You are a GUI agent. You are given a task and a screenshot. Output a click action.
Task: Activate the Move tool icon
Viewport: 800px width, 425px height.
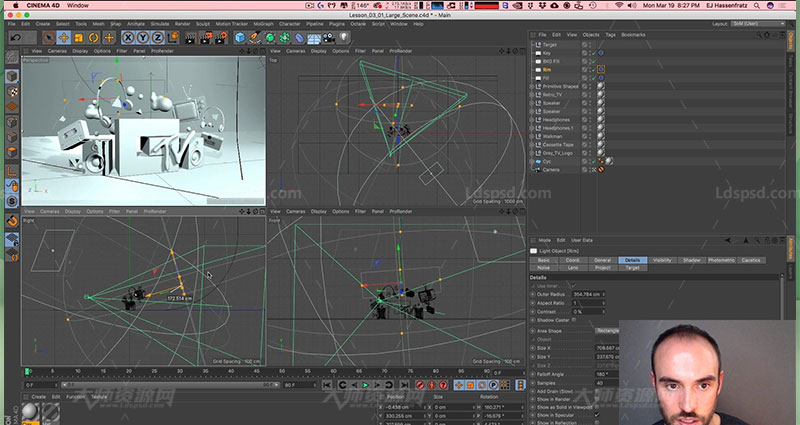pyautogui.click(x=64, y=38)
